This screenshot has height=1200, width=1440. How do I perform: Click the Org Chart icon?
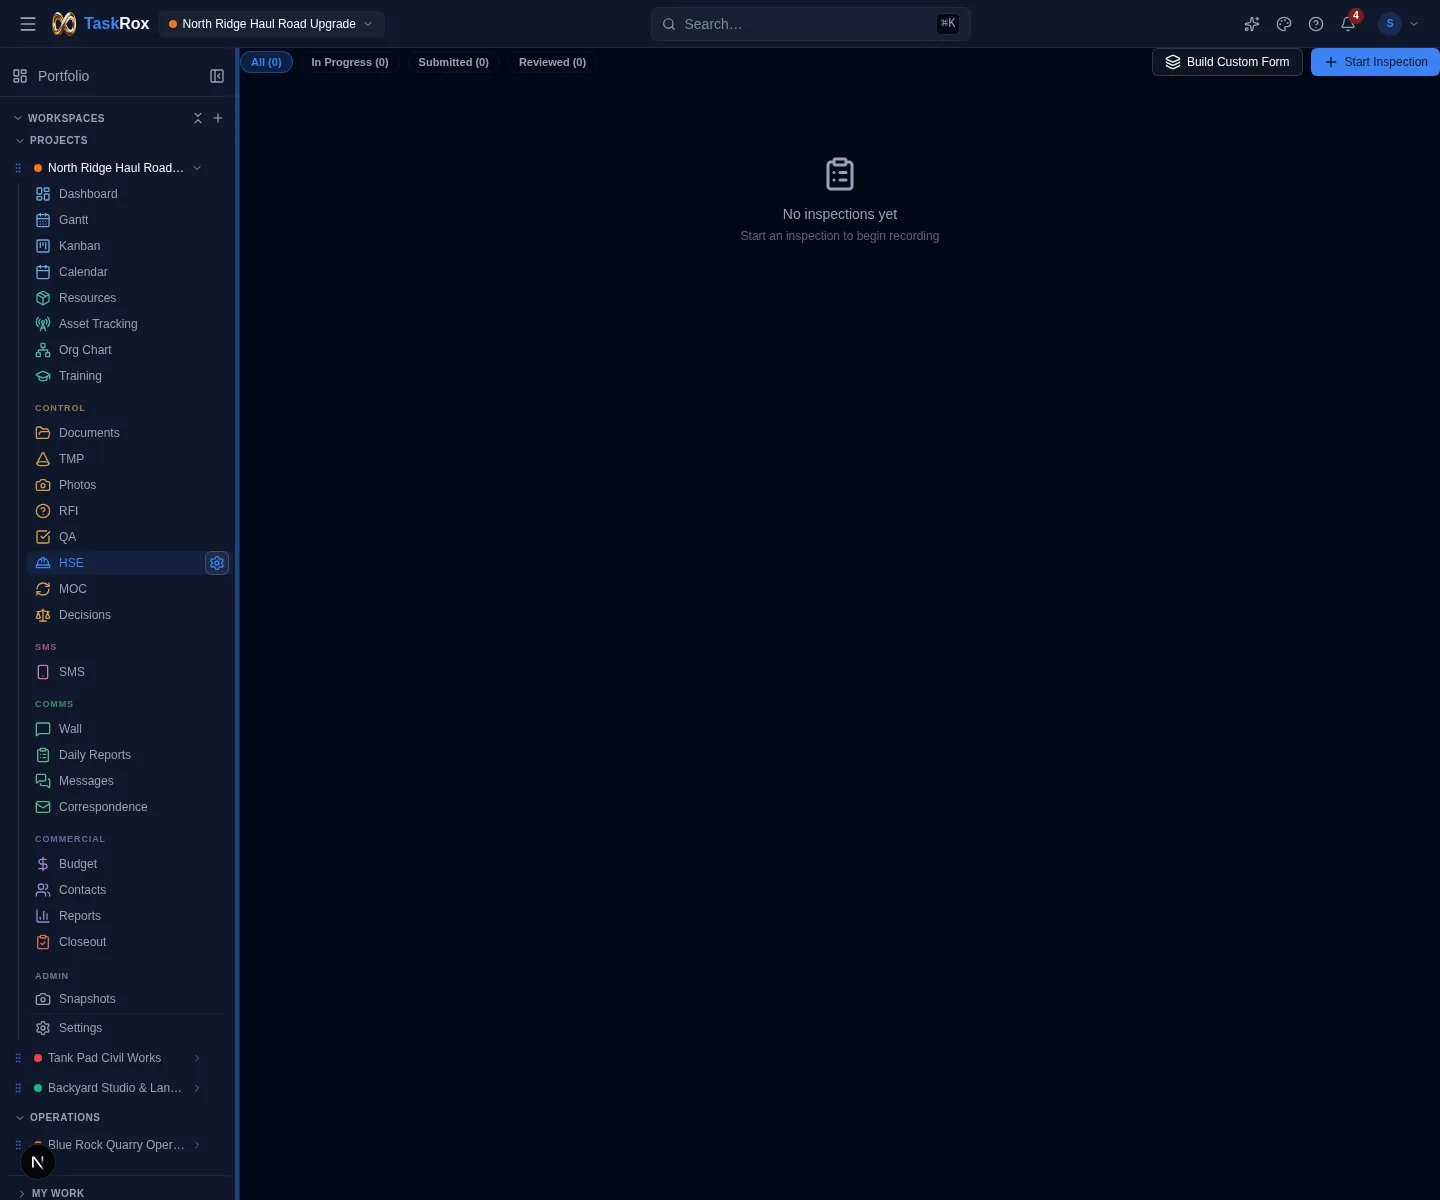coord(43,350)
